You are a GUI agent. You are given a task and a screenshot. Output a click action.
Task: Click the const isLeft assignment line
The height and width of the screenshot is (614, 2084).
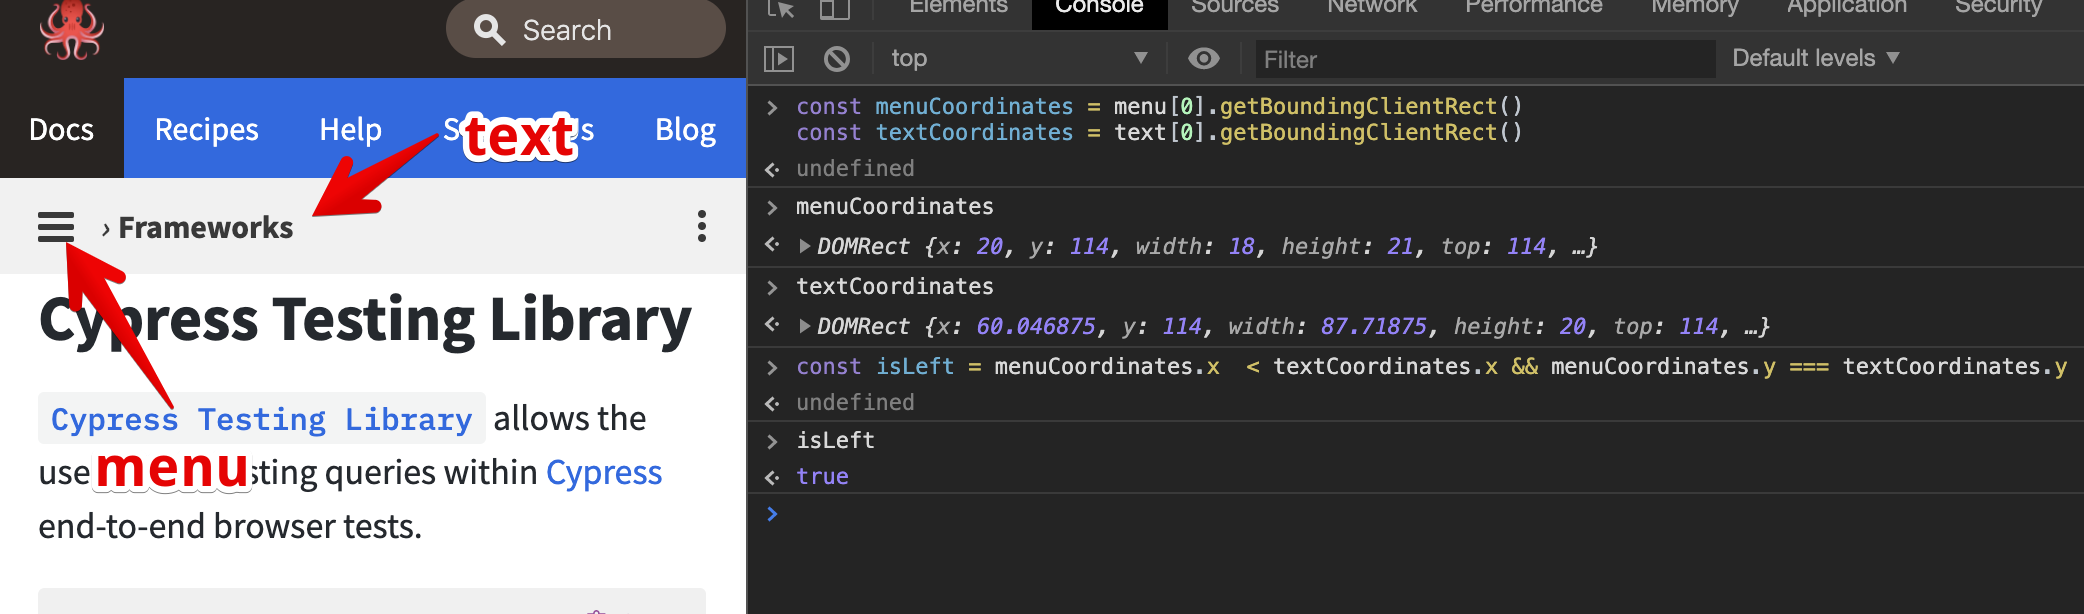pyautogui.click(x=1431, y=366)
